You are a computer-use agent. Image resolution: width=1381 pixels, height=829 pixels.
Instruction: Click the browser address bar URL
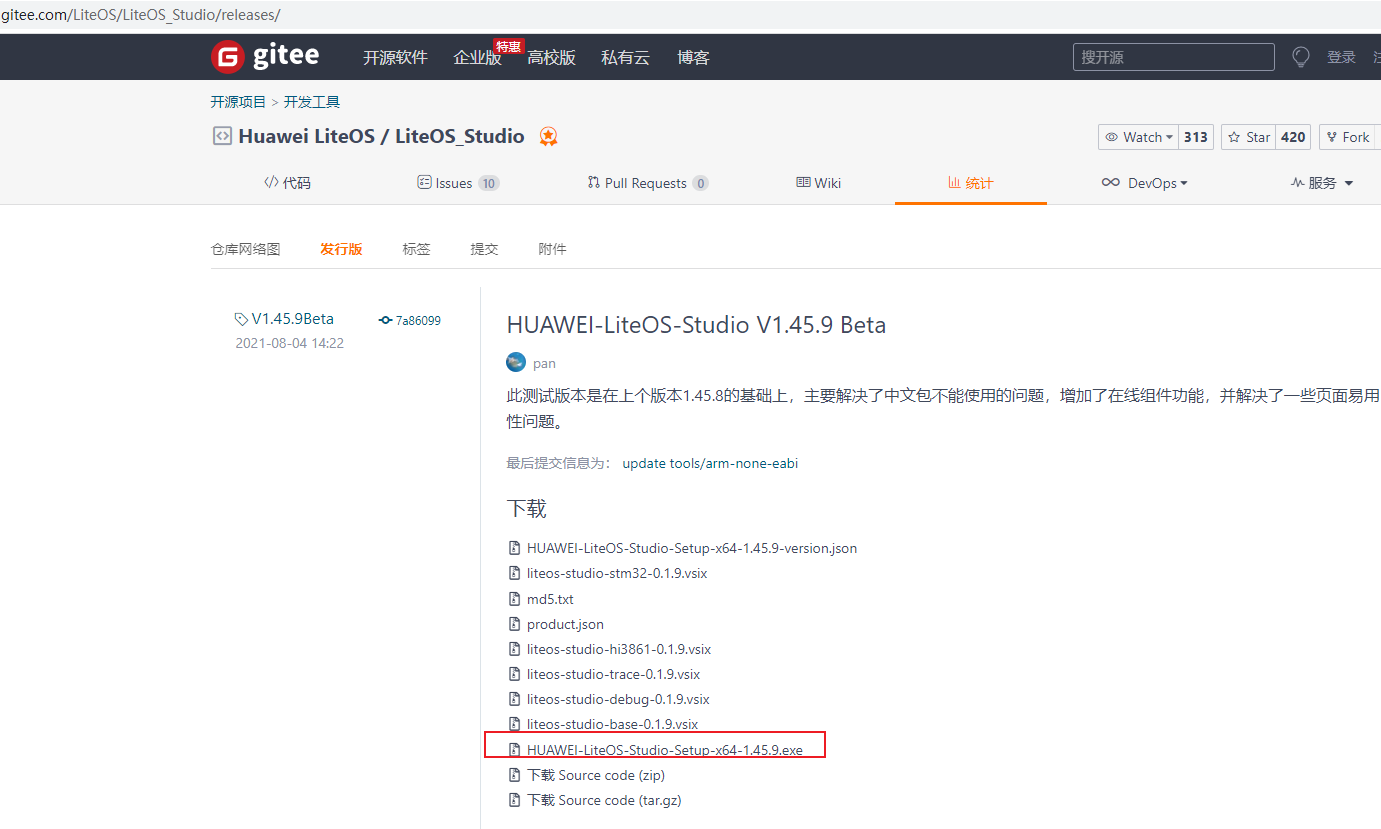click(x=140, y=15)
